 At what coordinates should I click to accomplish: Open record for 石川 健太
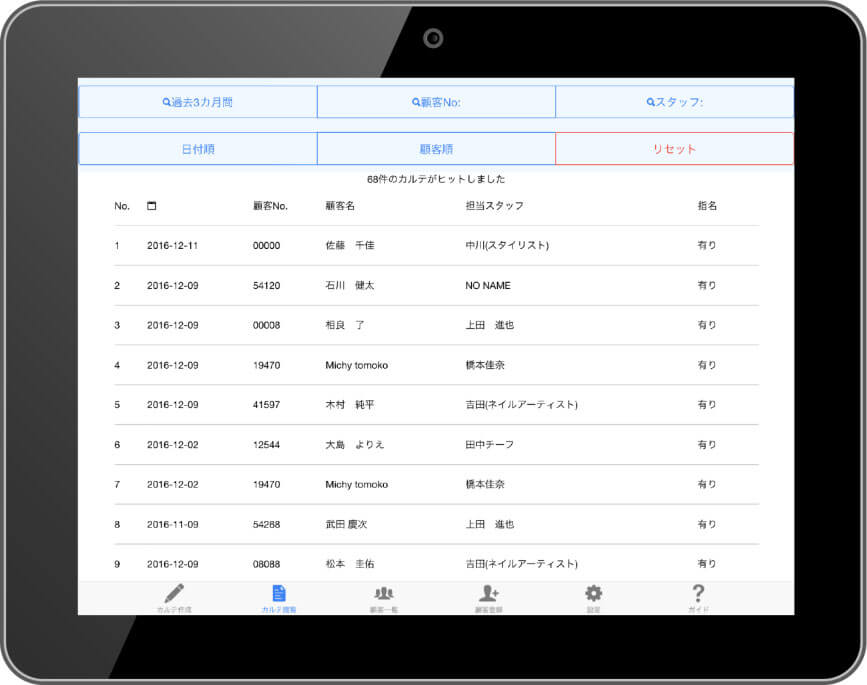(x=349, y=285)
